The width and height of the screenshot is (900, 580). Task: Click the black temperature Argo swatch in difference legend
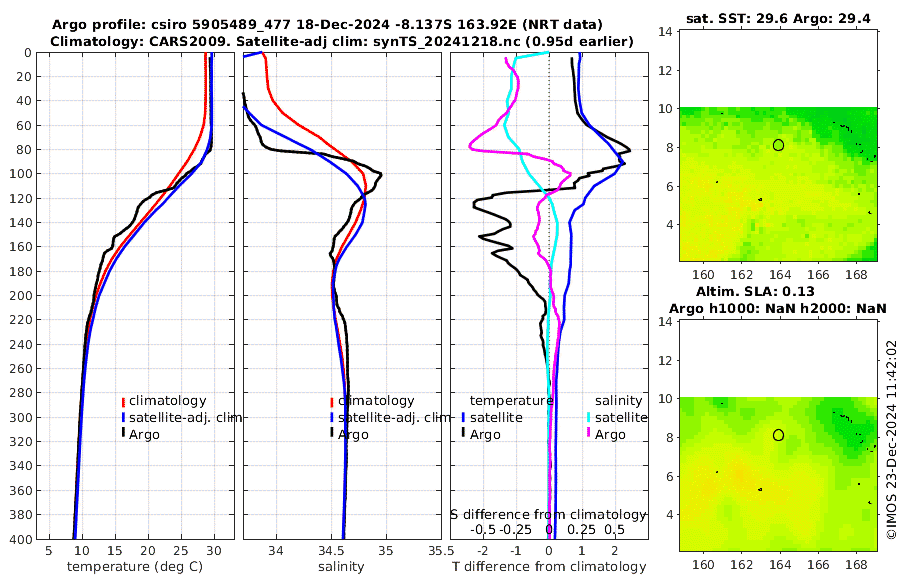point(463,432)
